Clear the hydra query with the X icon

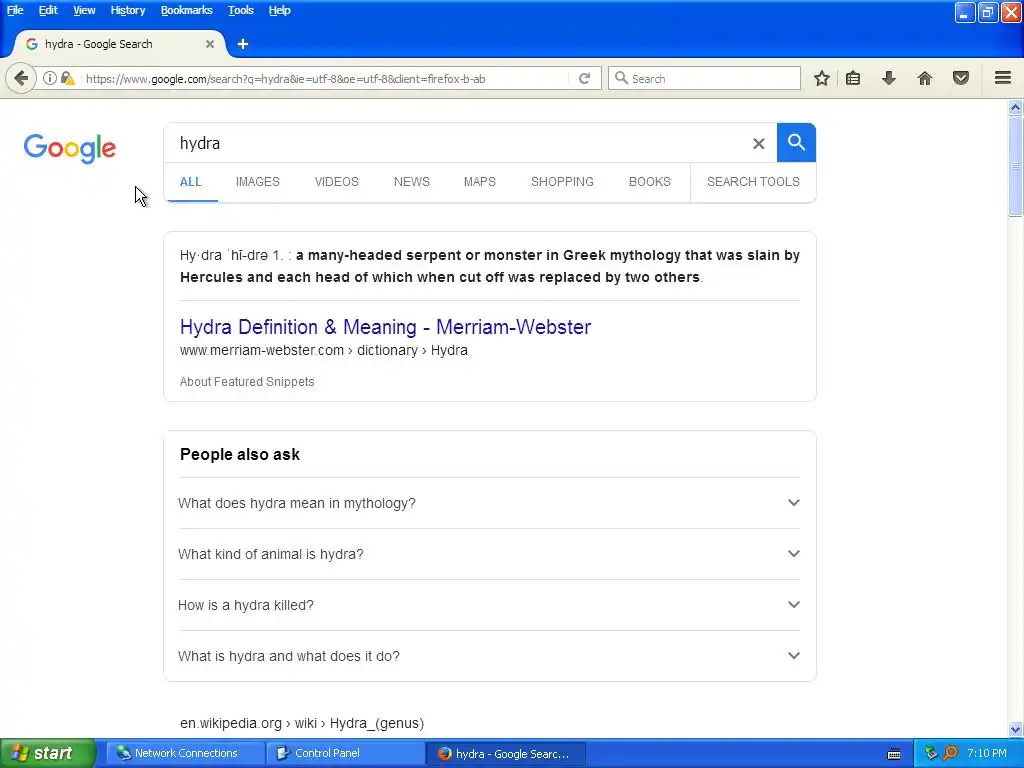pyautogui.click(x=758, y=143)
